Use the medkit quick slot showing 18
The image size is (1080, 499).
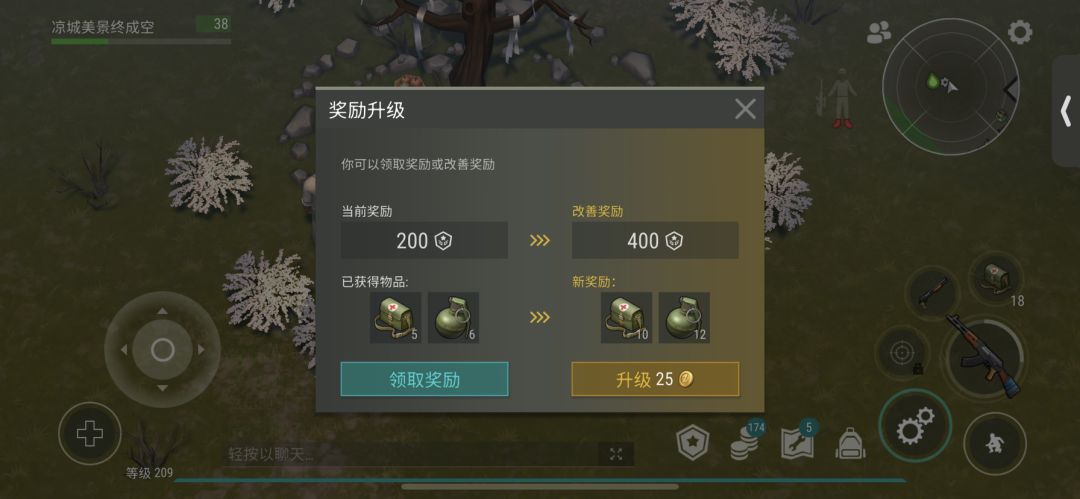pos(996,277)
